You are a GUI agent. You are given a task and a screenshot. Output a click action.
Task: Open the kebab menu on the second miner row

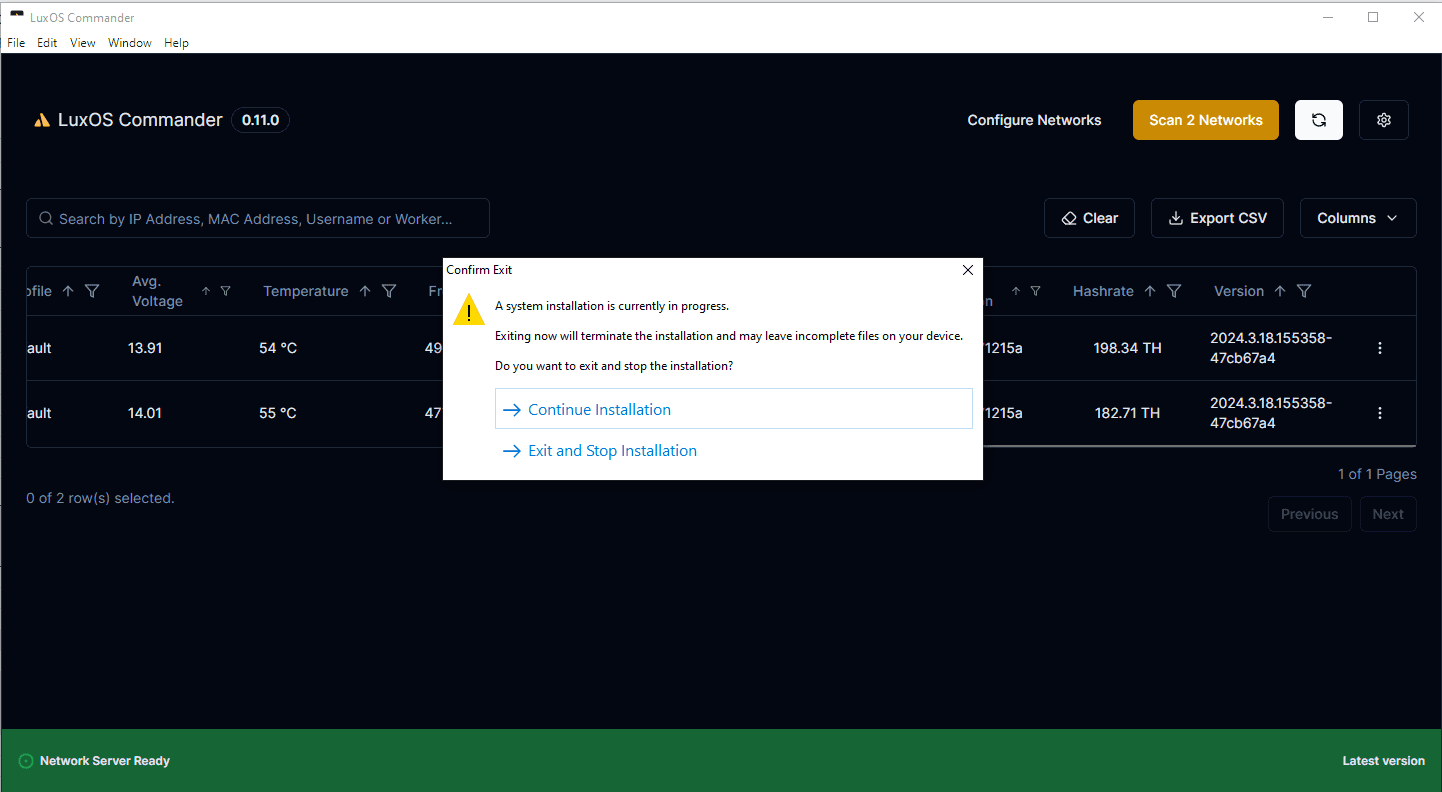1380,412
